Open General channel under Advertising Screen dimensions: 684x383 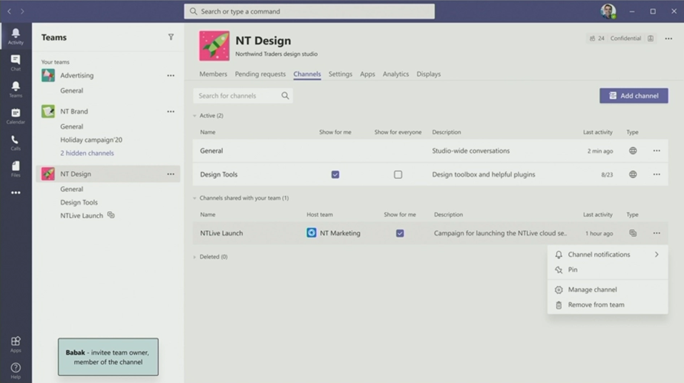[72, 91]
